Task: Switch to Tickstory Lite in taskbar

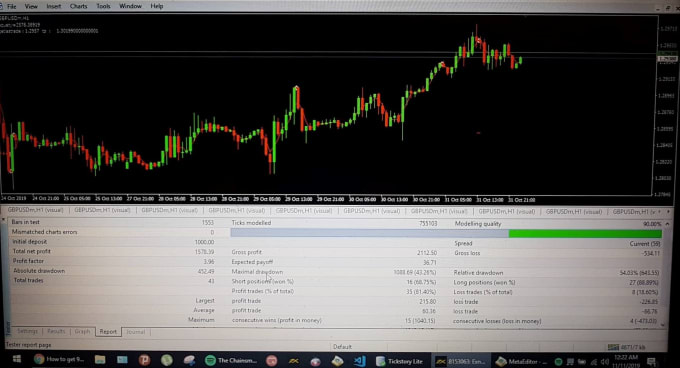Action: 400,361
